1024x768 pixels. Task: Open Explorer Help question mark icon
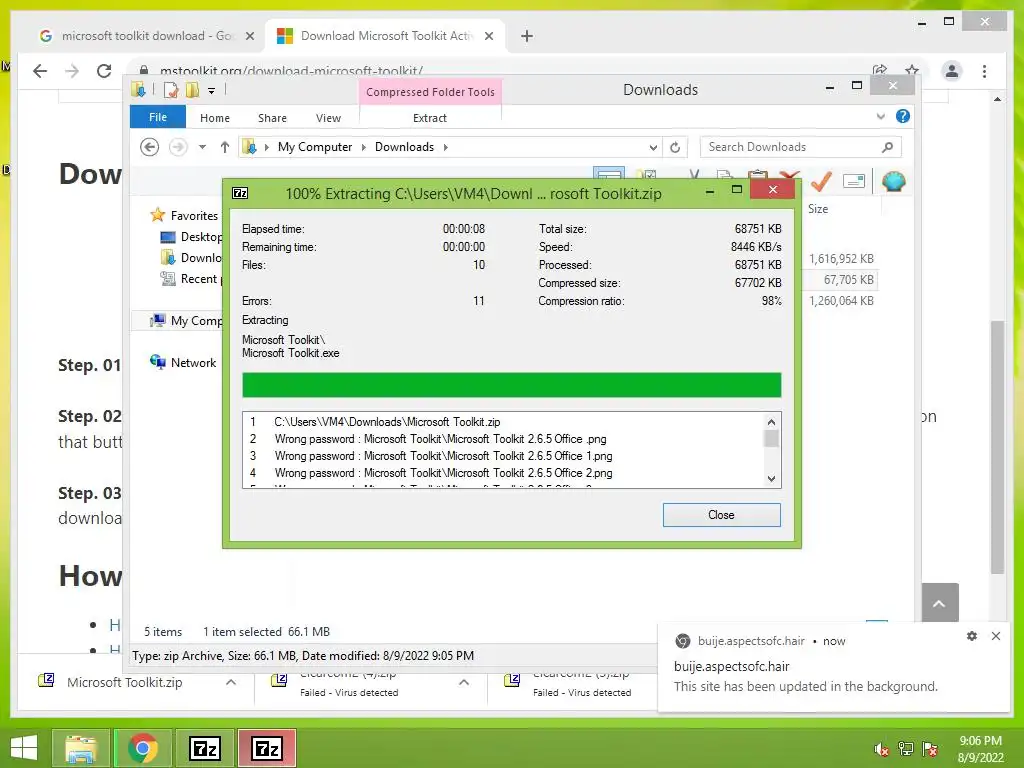903,116
